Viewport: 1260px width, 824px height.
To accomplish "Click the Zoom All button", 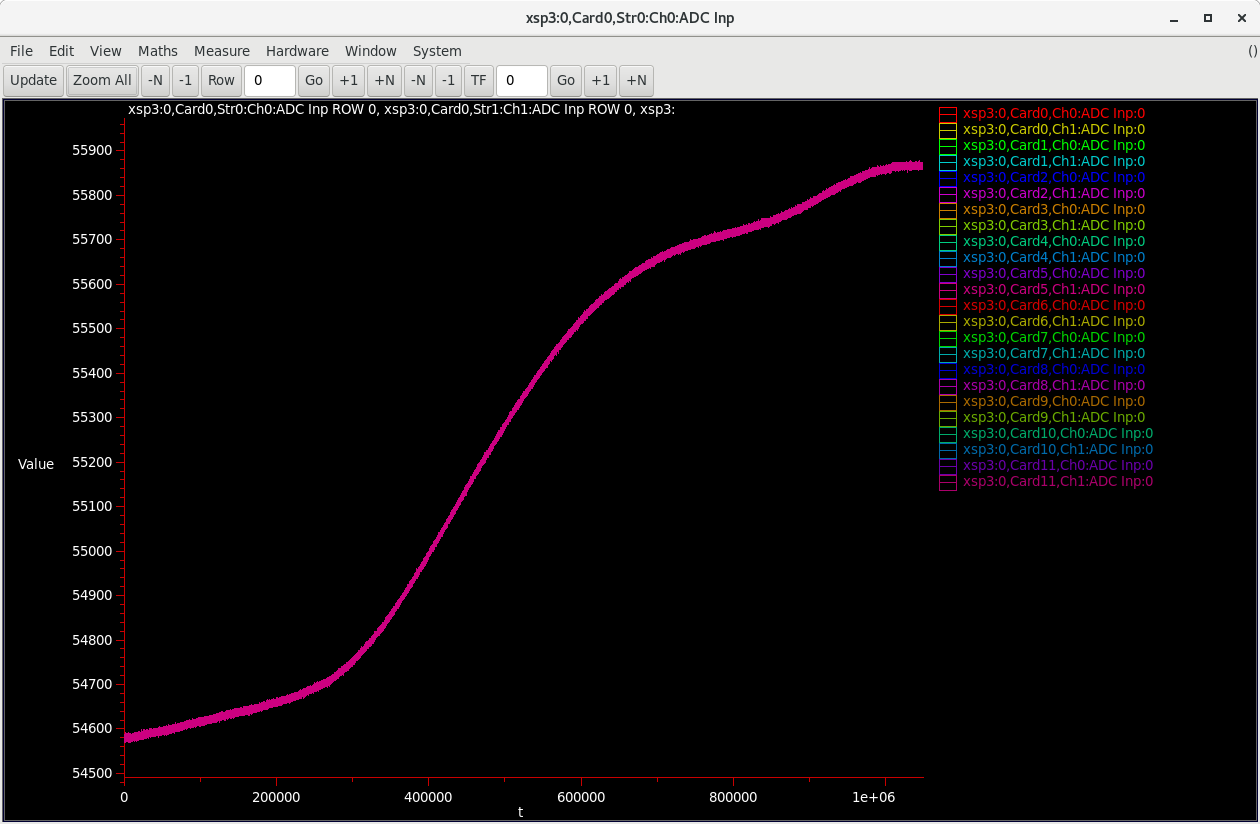I will click(x=102, y=80).
